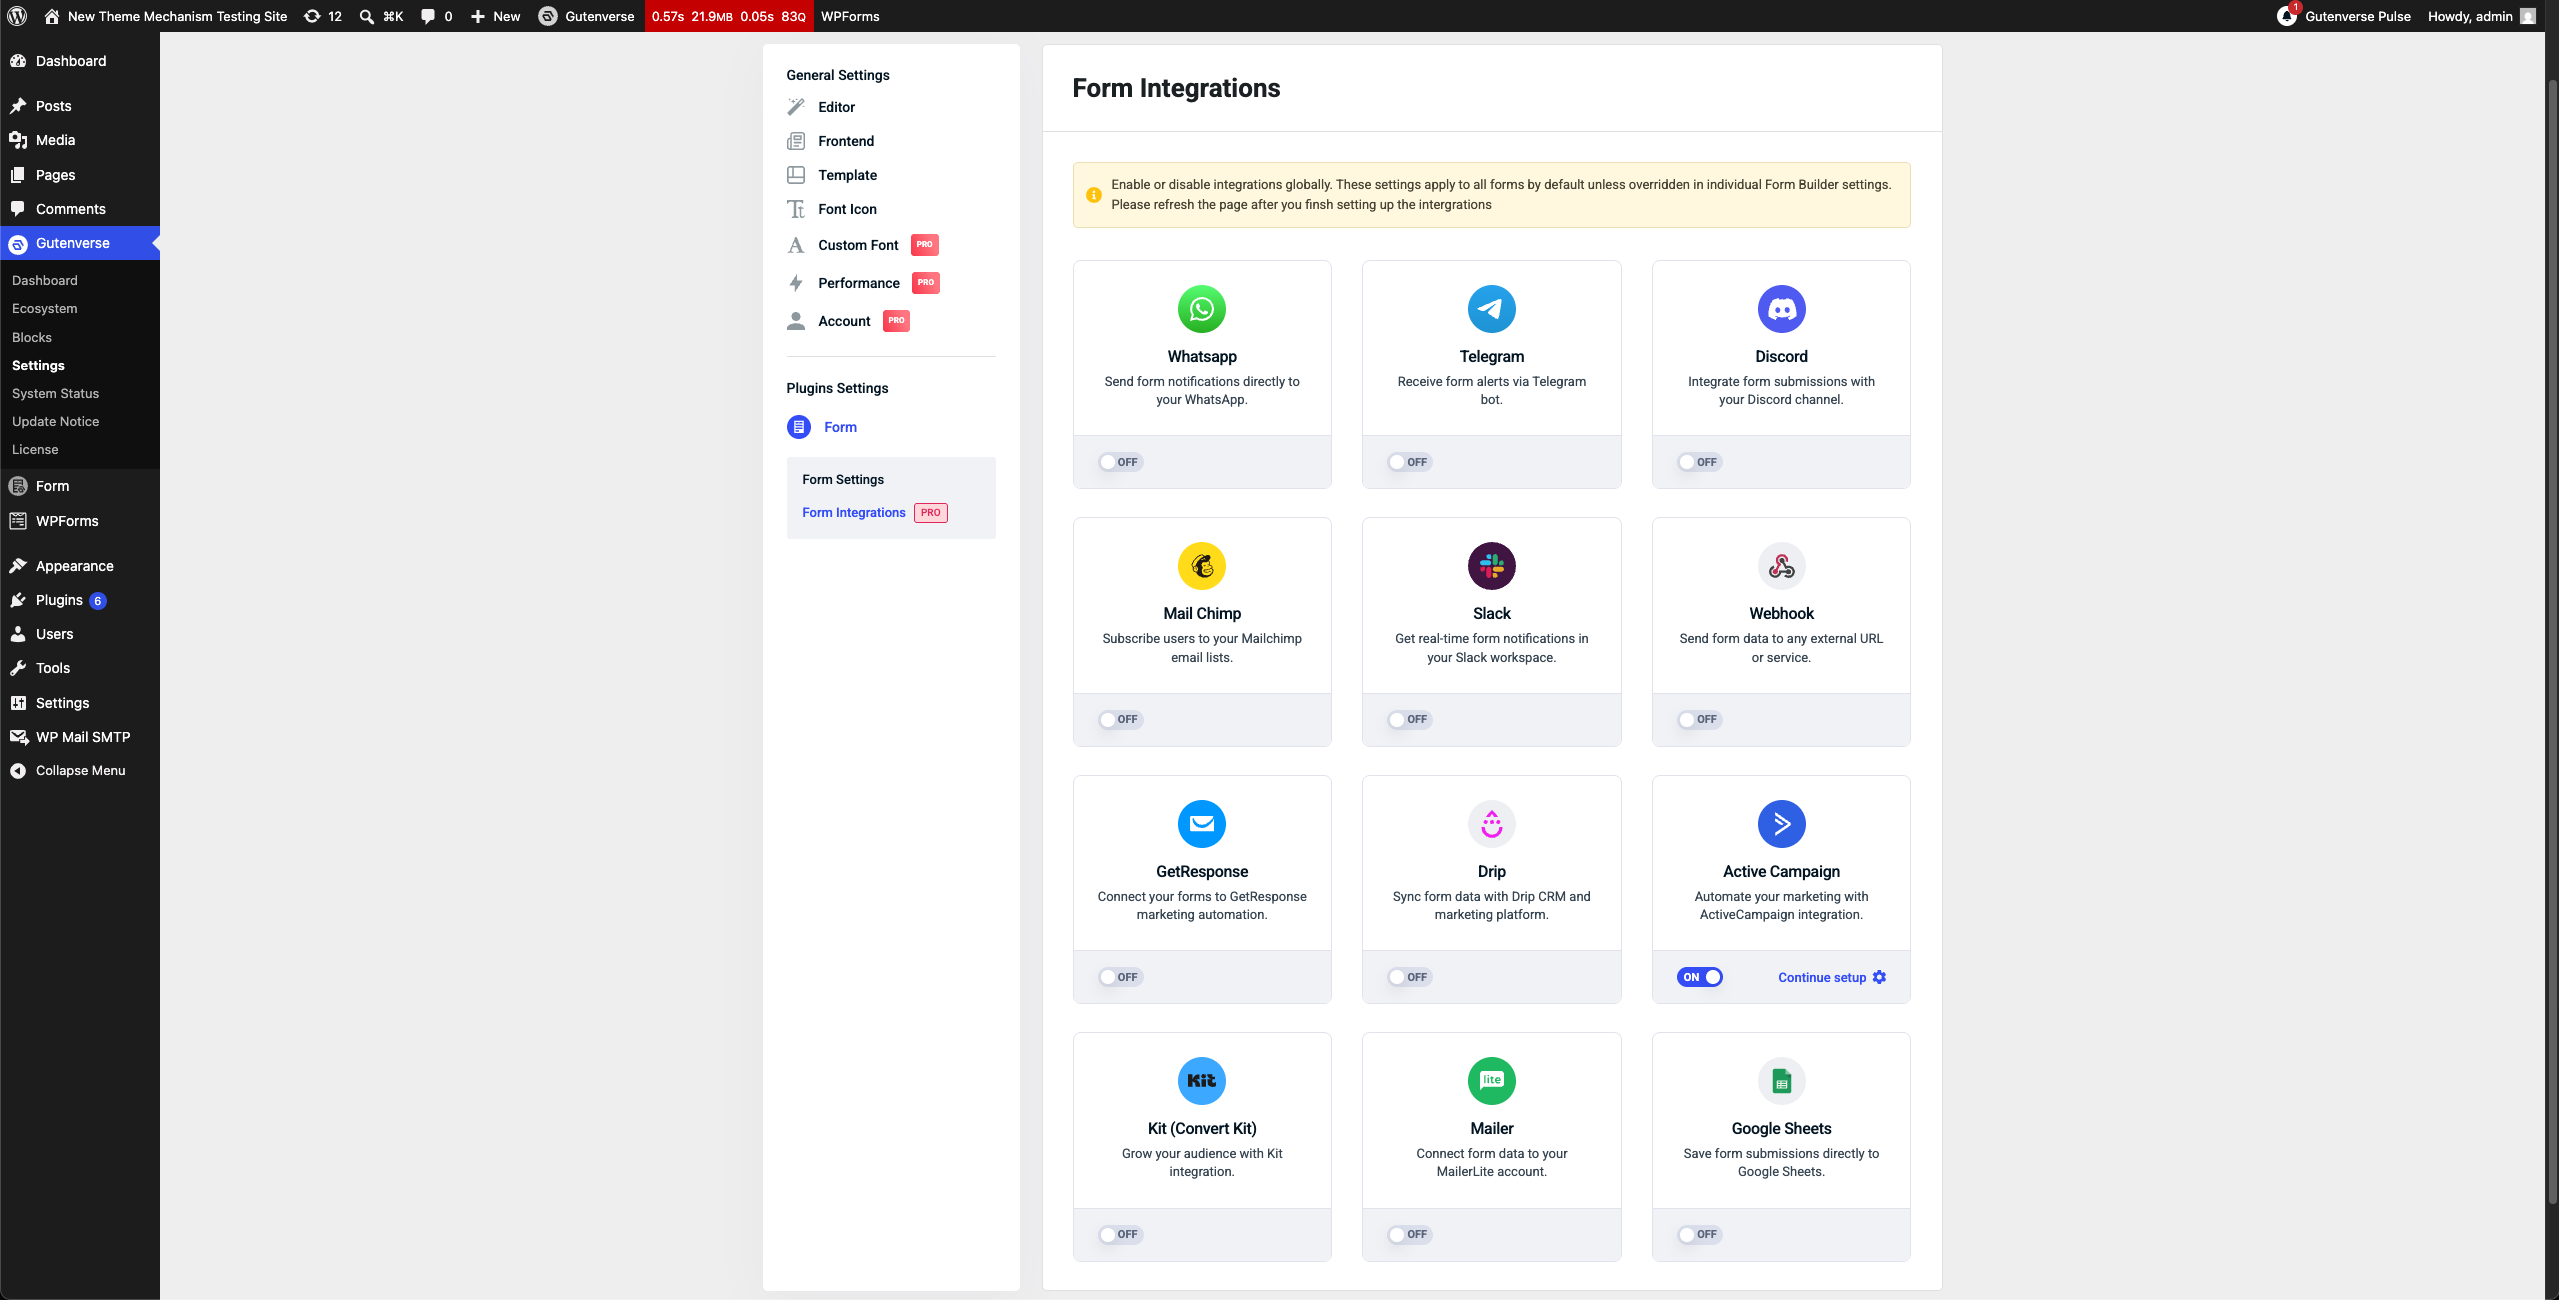Click the admin avatar thumbnail
Image resolution: width=2559 pixels, height=1300 pixels.
click(2528, 16)
